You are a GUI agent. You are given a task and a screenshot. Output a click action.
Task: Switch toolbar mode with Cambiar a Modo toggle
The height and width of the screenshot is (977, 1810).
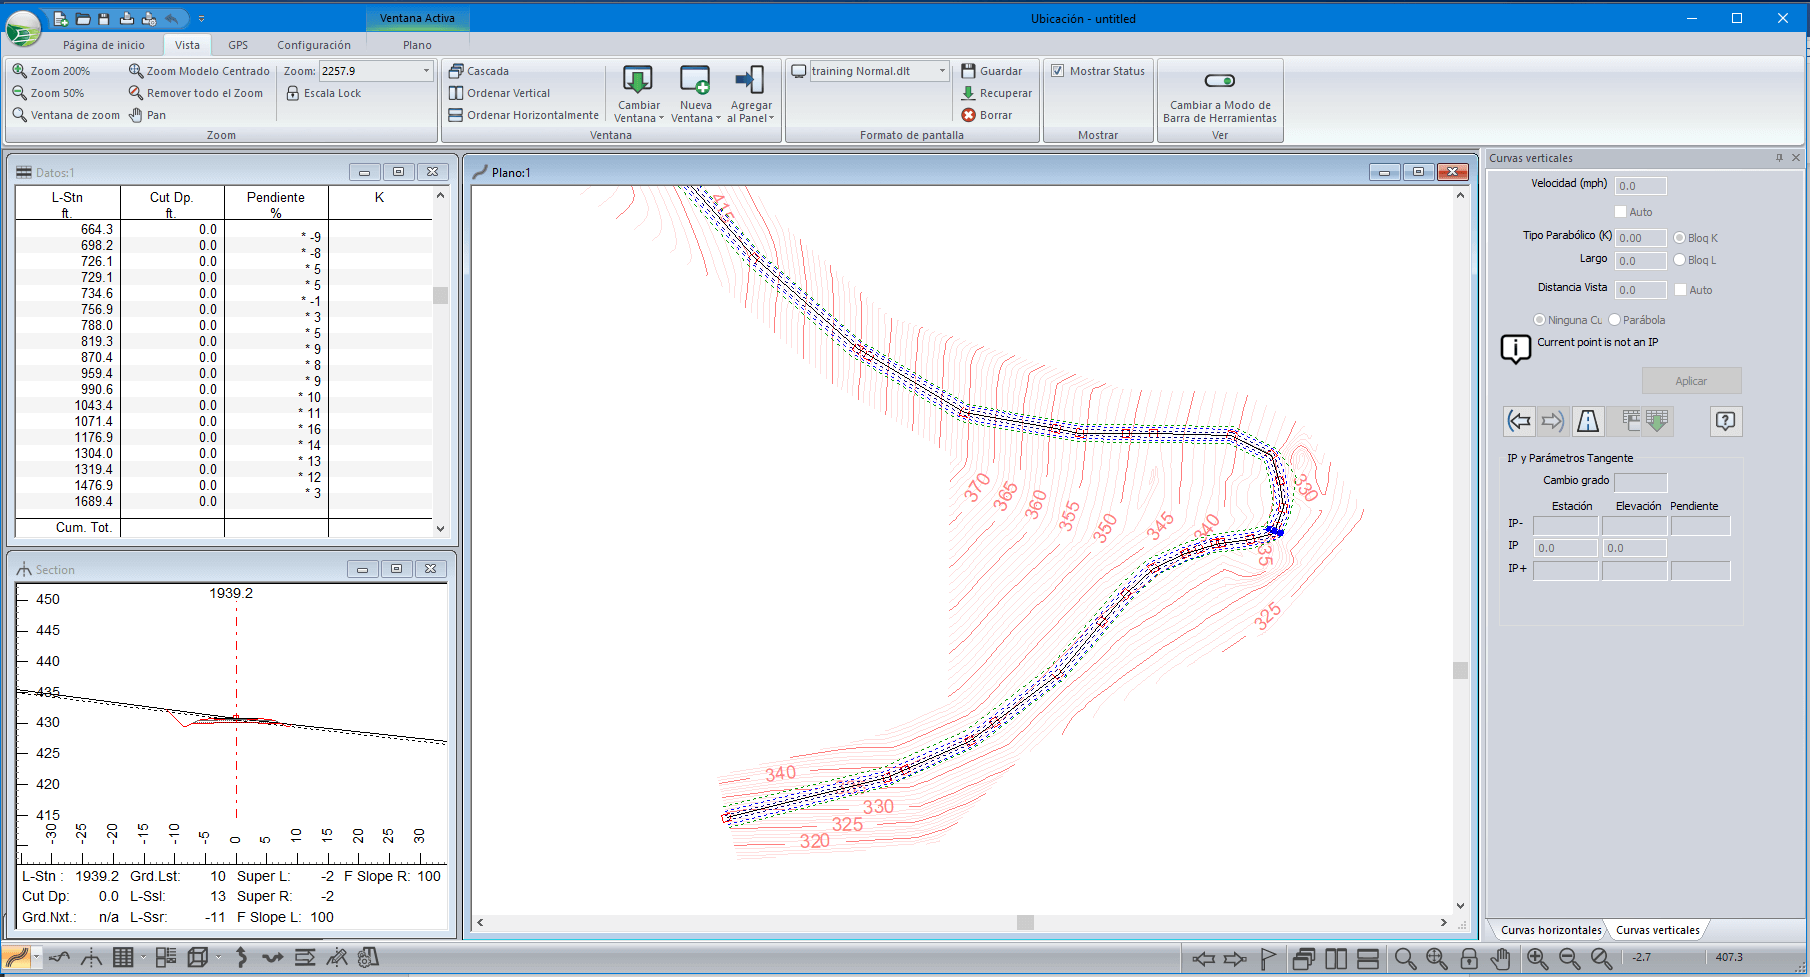click(1219, 81)
